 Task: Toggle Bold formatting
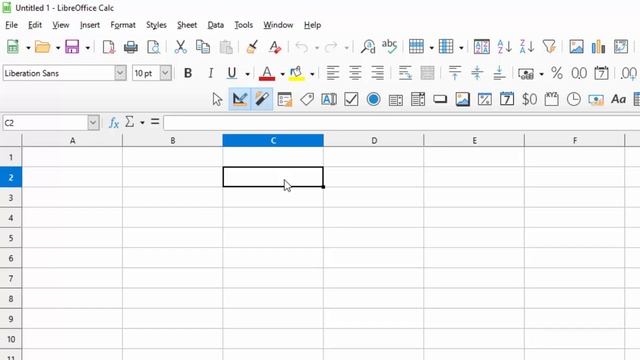[x=188, y=73]
